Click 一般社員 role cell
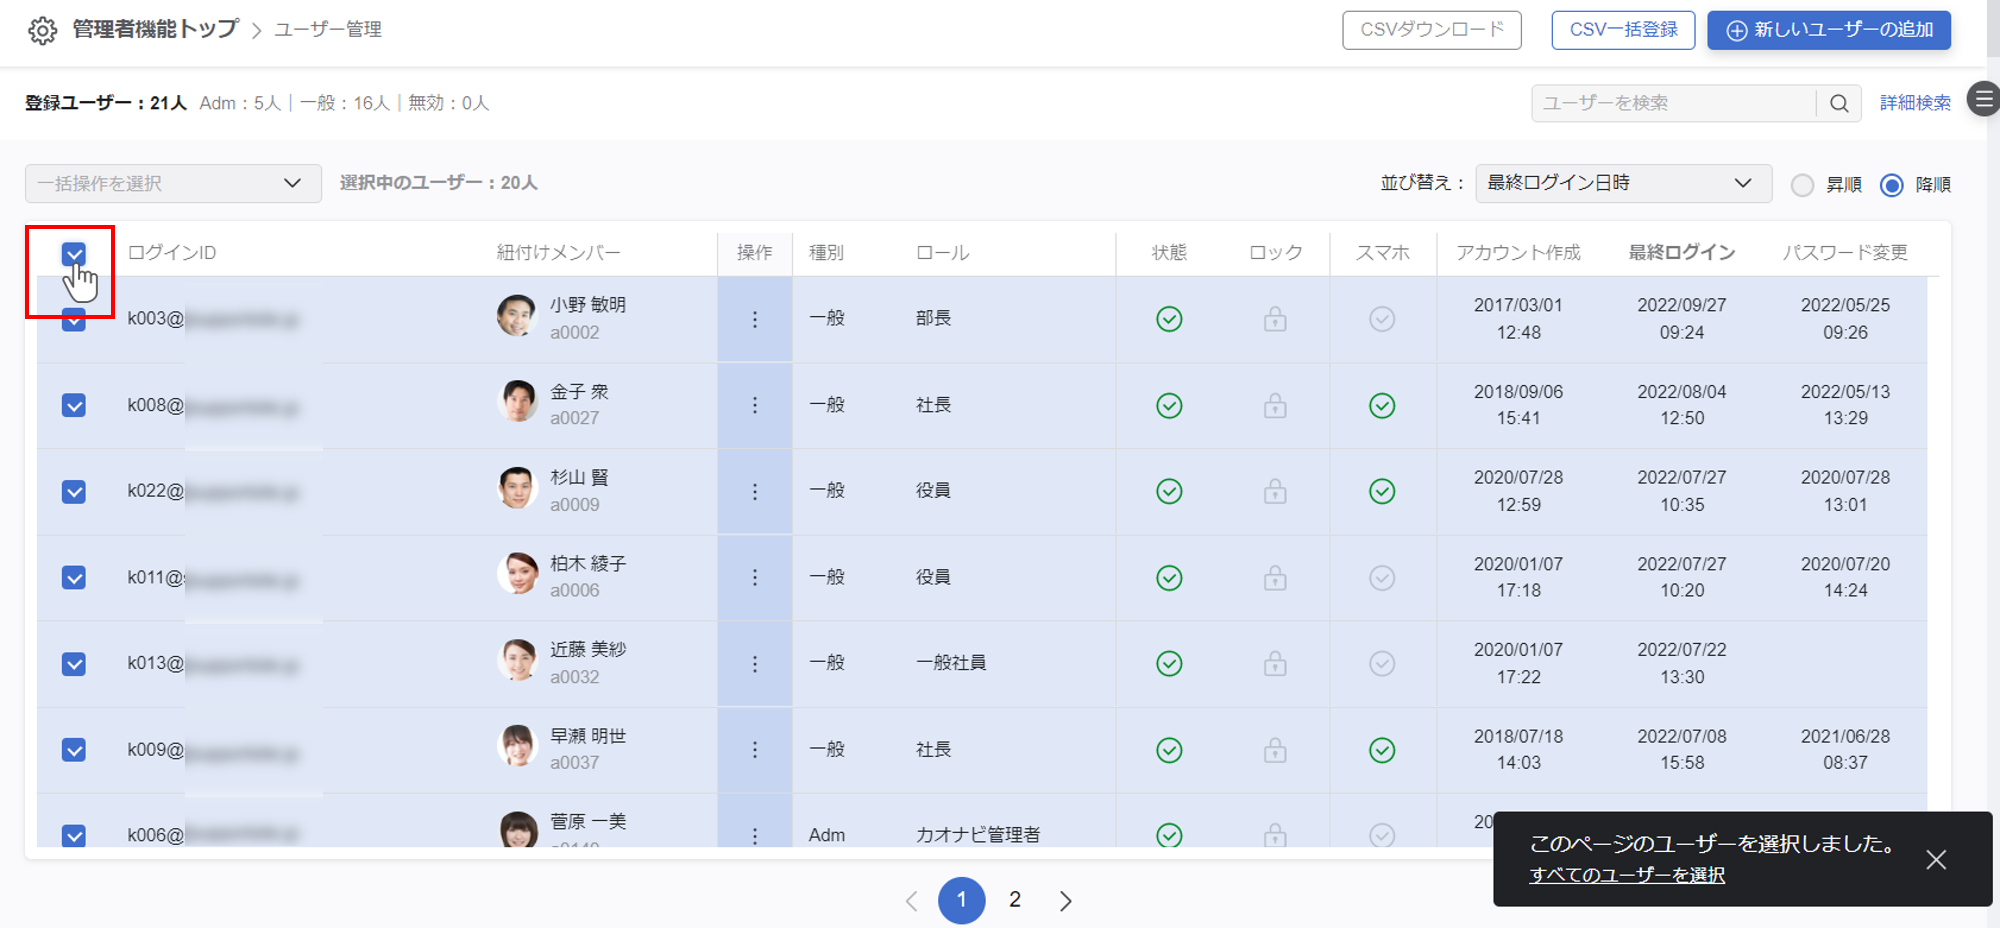 click(951, 663)
